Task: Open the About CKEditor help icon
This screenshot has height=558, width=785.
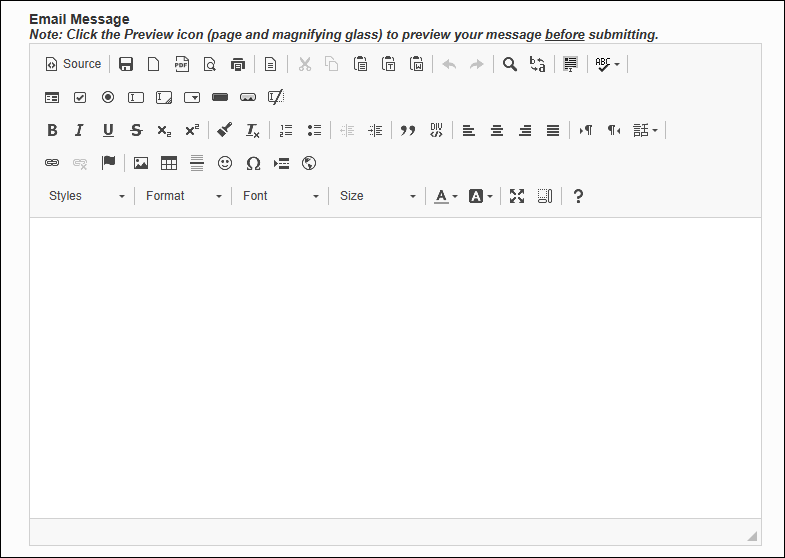Action: (x=578, y=196)
